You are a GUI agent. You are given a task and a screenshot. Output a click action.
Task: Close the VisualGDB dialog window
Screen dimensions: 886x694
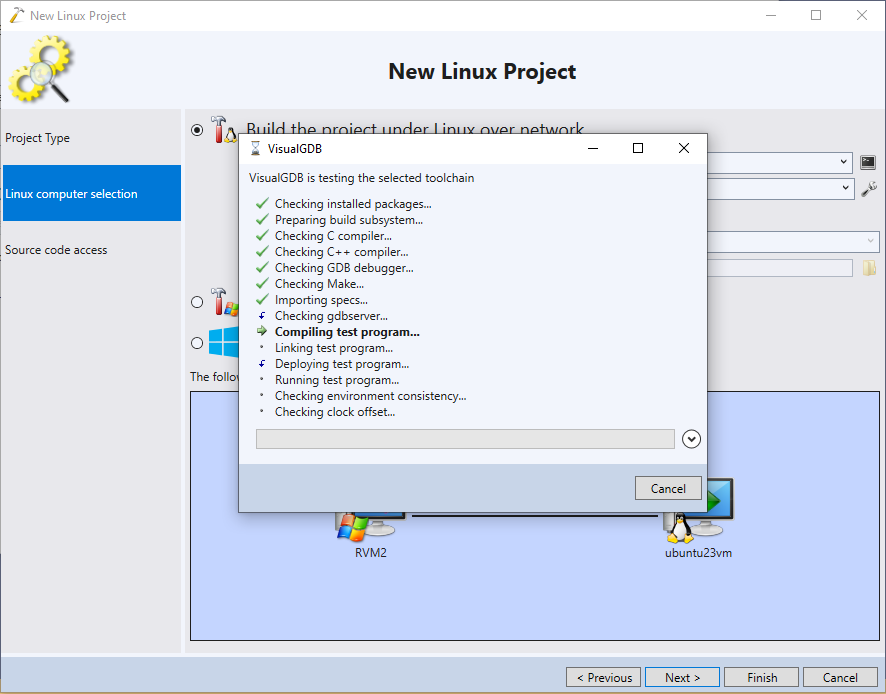684,148
